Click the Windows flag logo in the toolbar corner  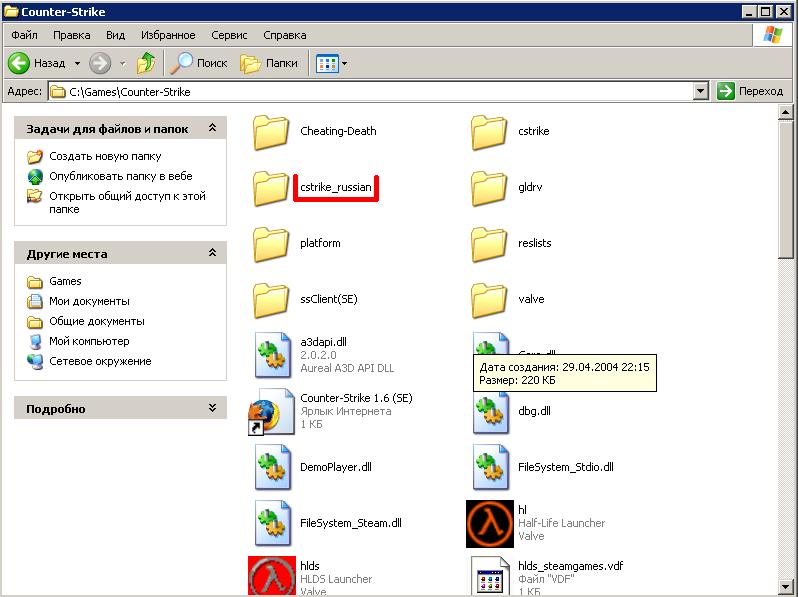[x=772, y=35]
